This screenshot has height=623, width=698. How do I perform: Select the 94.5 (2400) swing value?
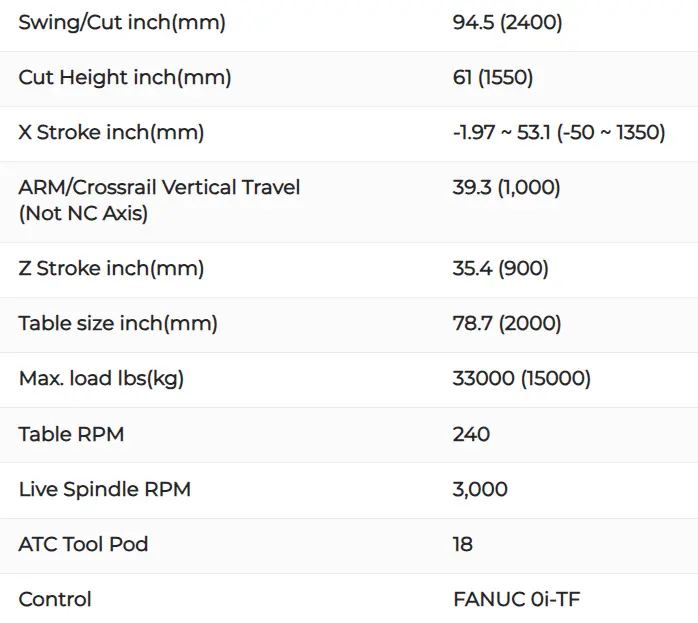[507, 22]
